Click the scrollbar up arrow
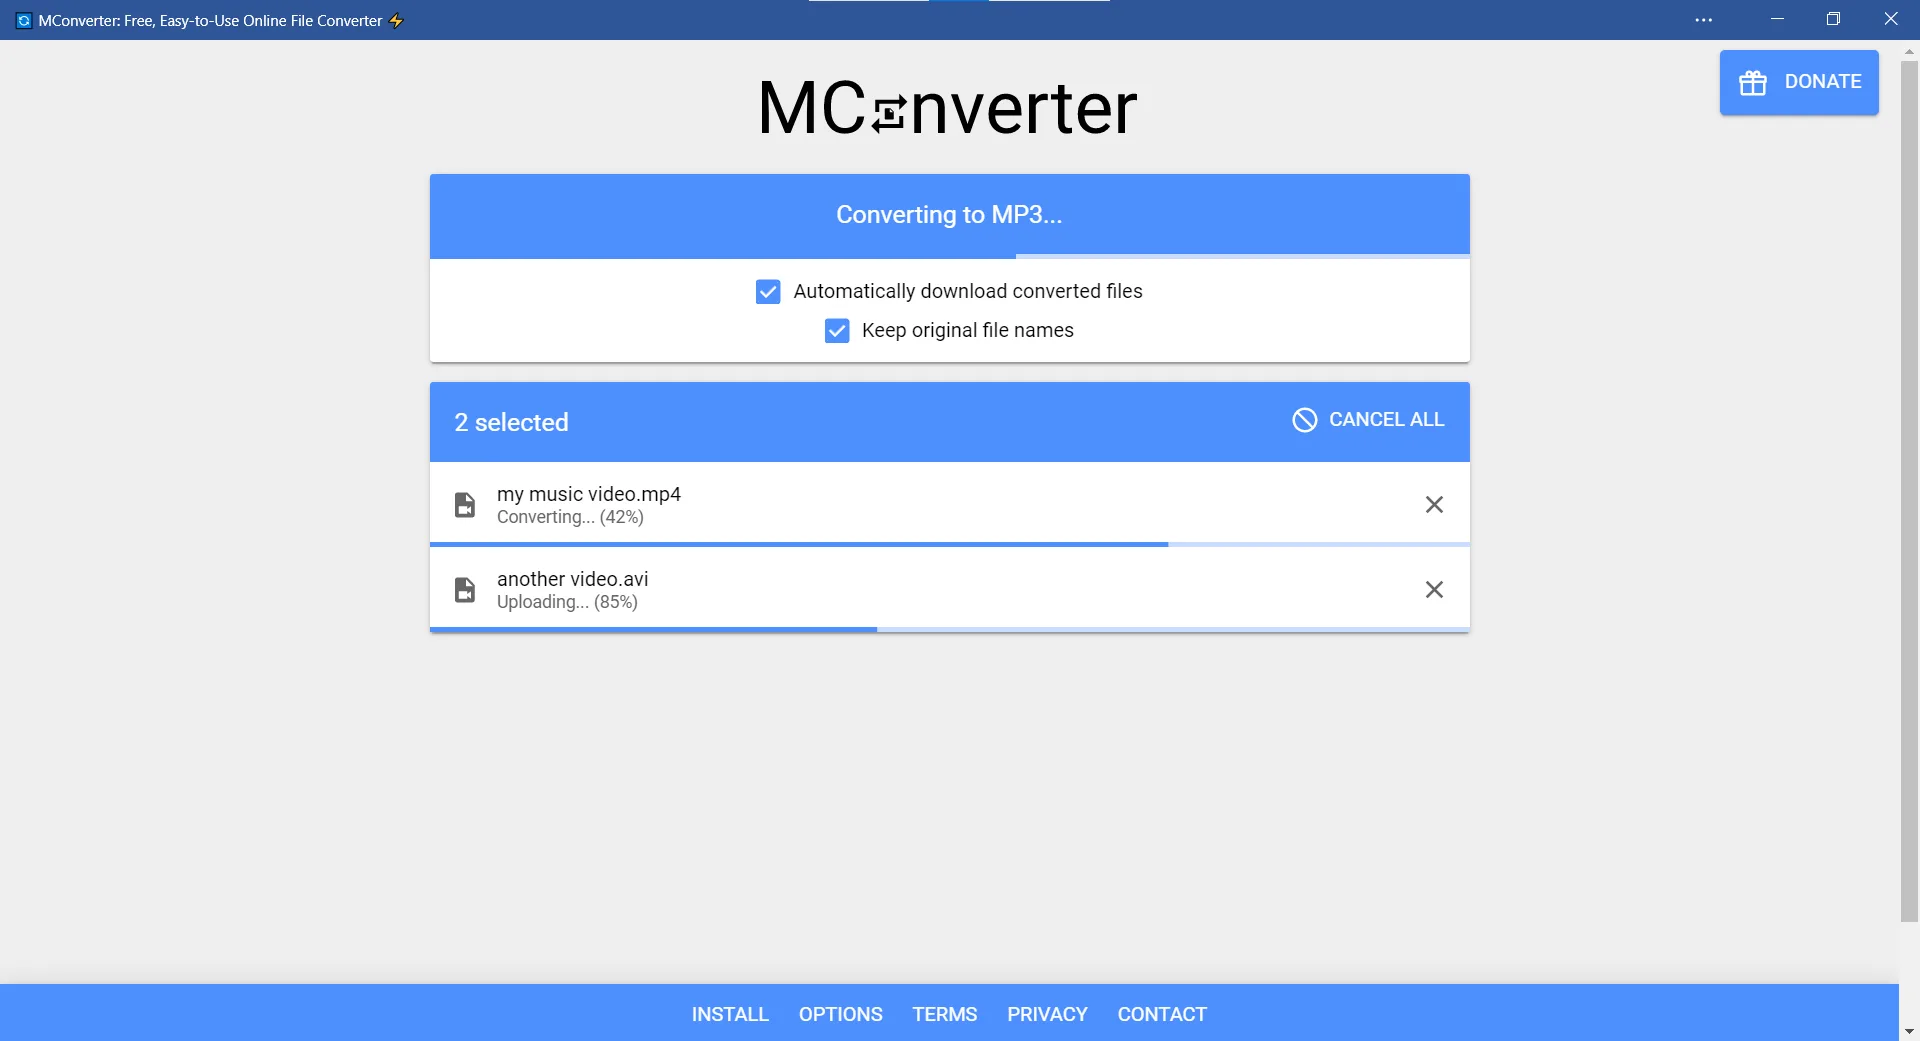1920x1041 pixels. point(1909,50)
